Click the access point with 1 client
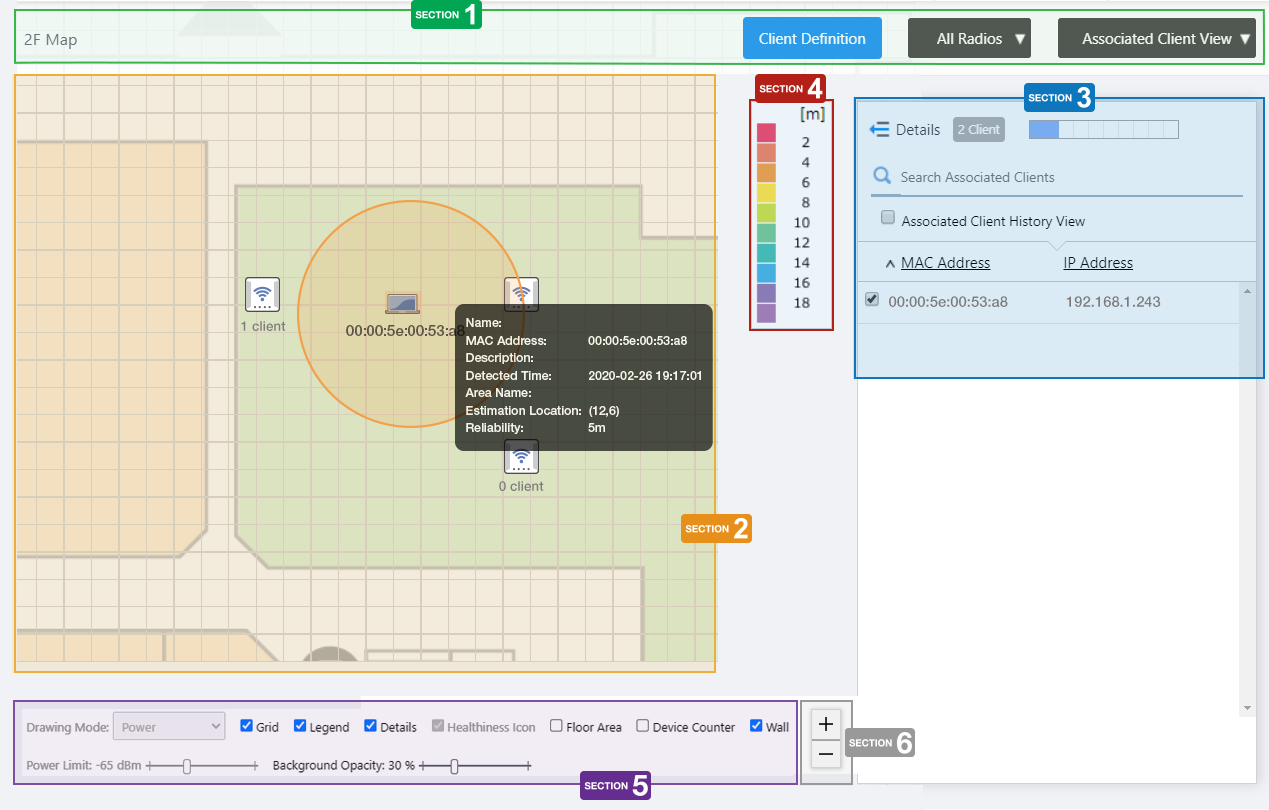This screenshot has width=1269, height=810. pos(262,295)
